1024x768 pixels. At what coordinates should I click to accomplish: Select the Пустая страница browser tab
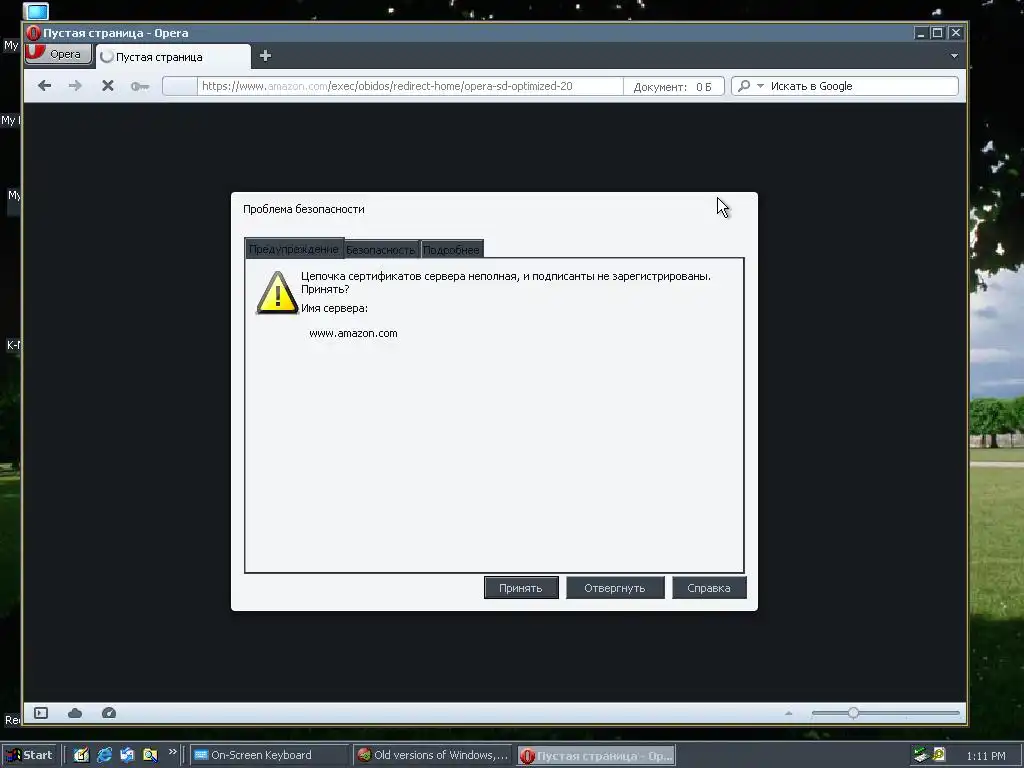tap(173, 57)
